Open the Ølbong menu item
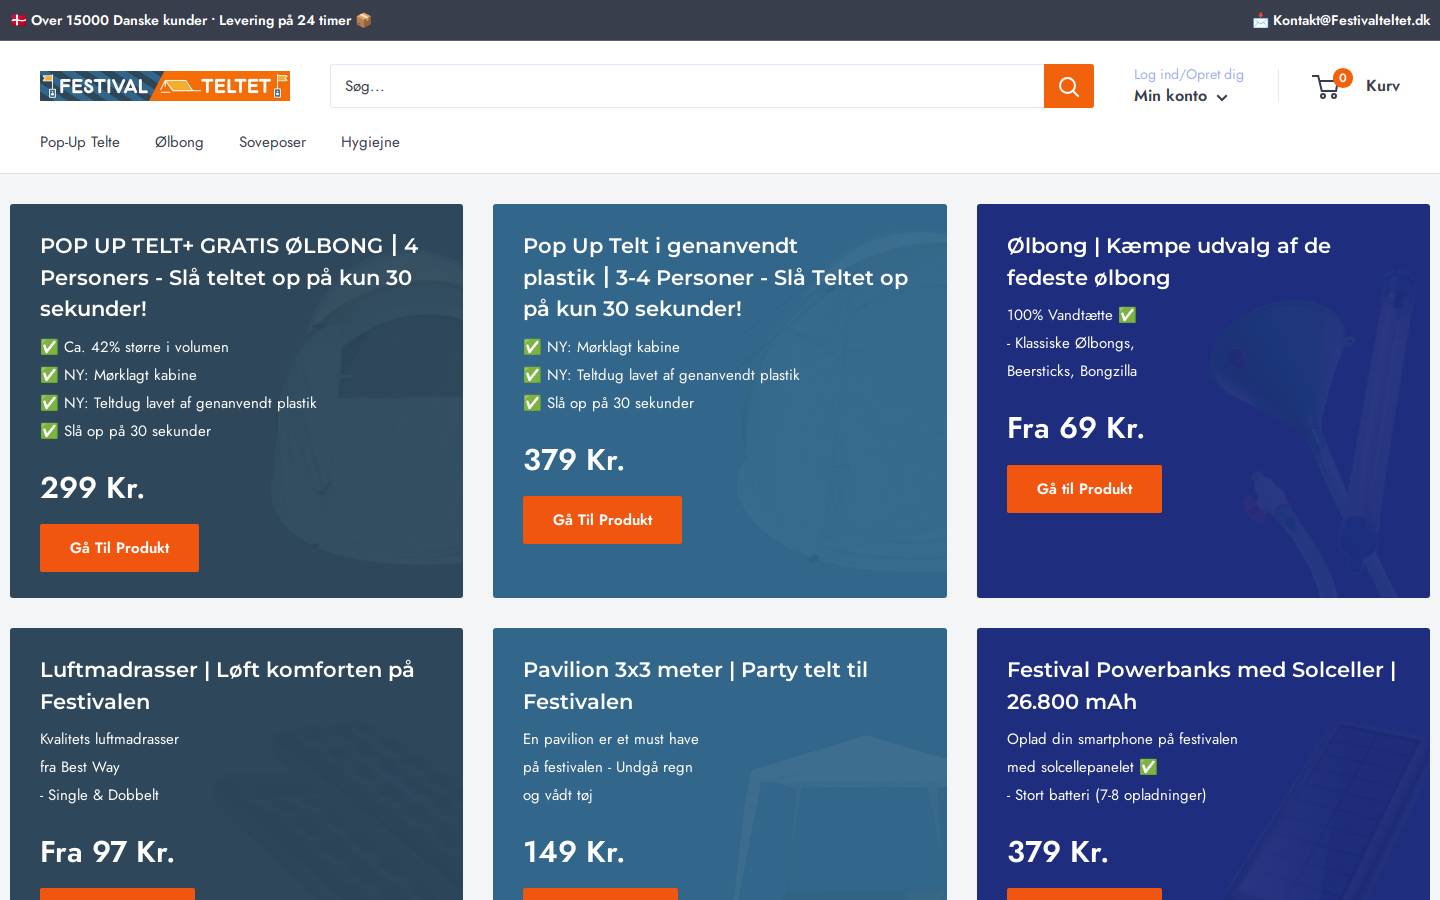The height and width of the screenshot is (900, 1440). pos(179,142)
